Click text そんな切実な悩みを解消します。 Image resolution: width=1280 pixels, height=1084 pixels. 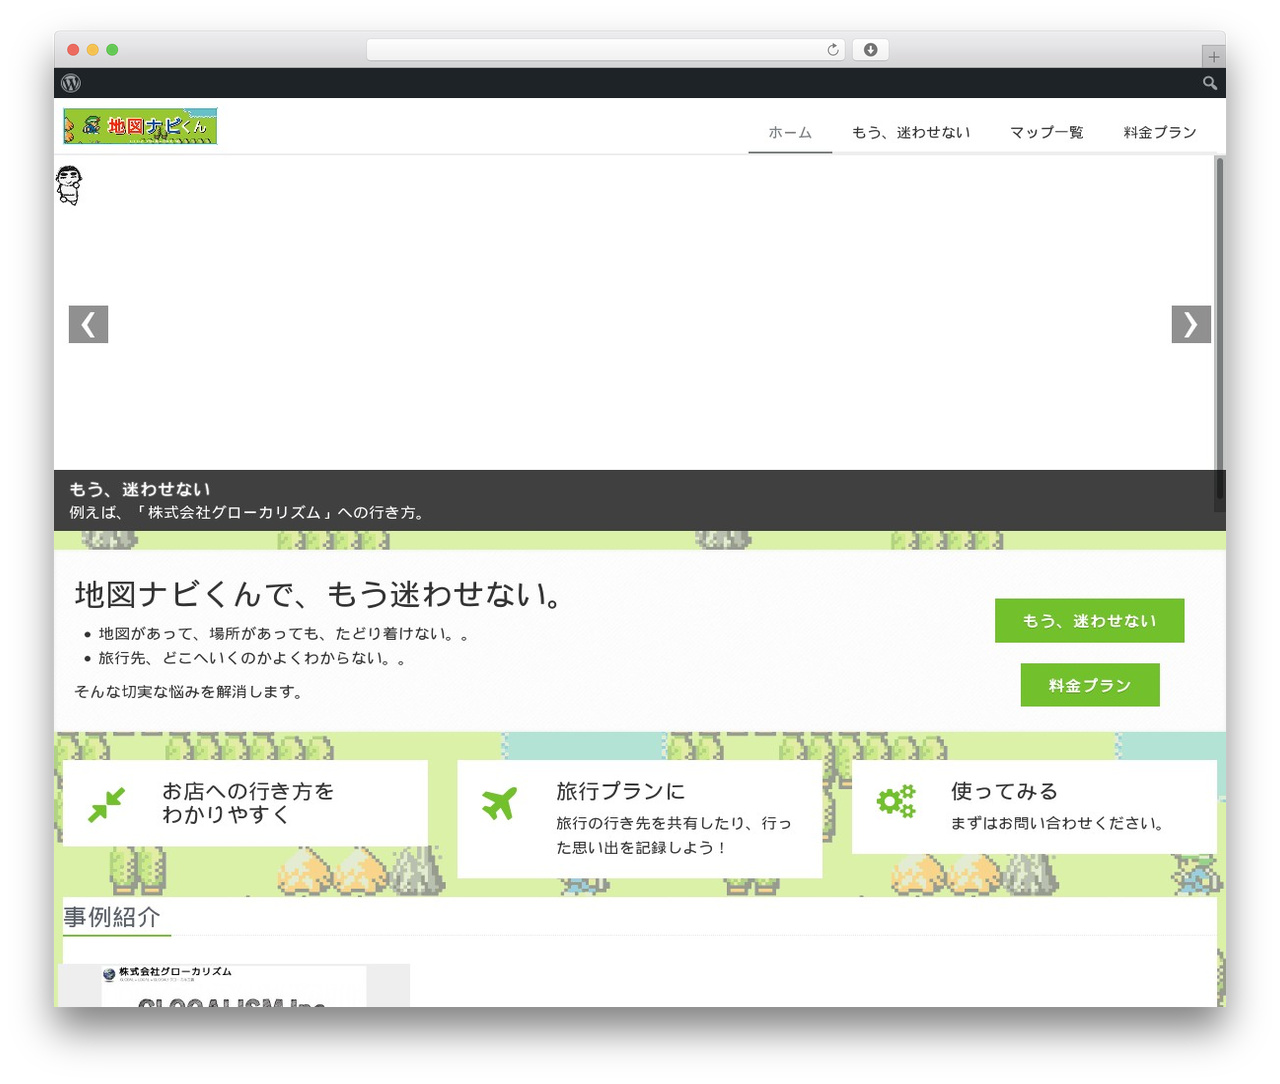pos(190,691)
